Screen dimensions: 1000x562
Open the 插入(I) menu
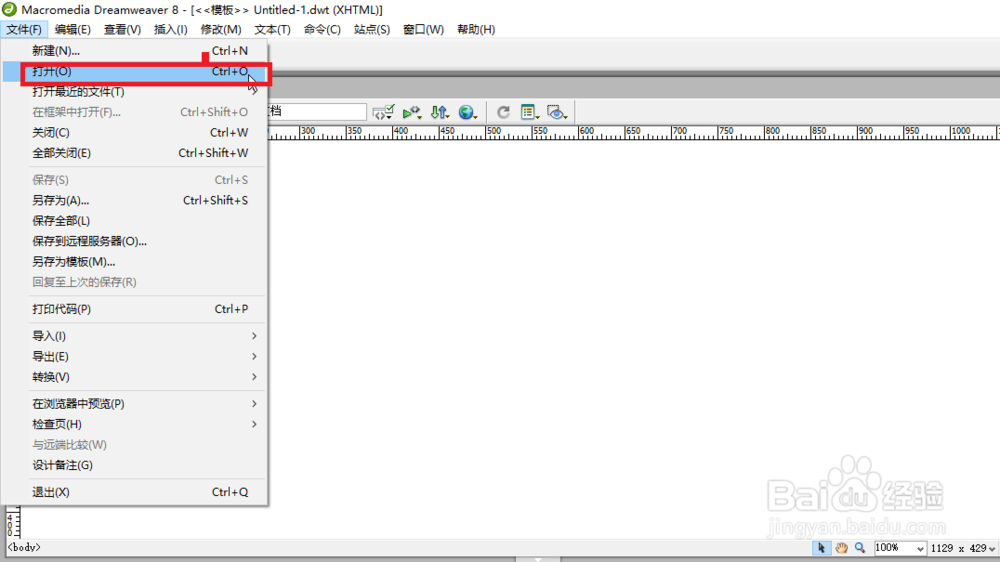click(x=171, y=29)
